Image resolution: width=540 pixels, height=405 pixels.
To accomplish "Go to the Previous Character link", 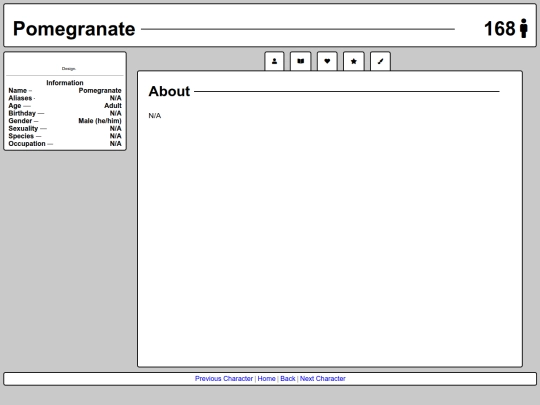I will coord(224,378).
